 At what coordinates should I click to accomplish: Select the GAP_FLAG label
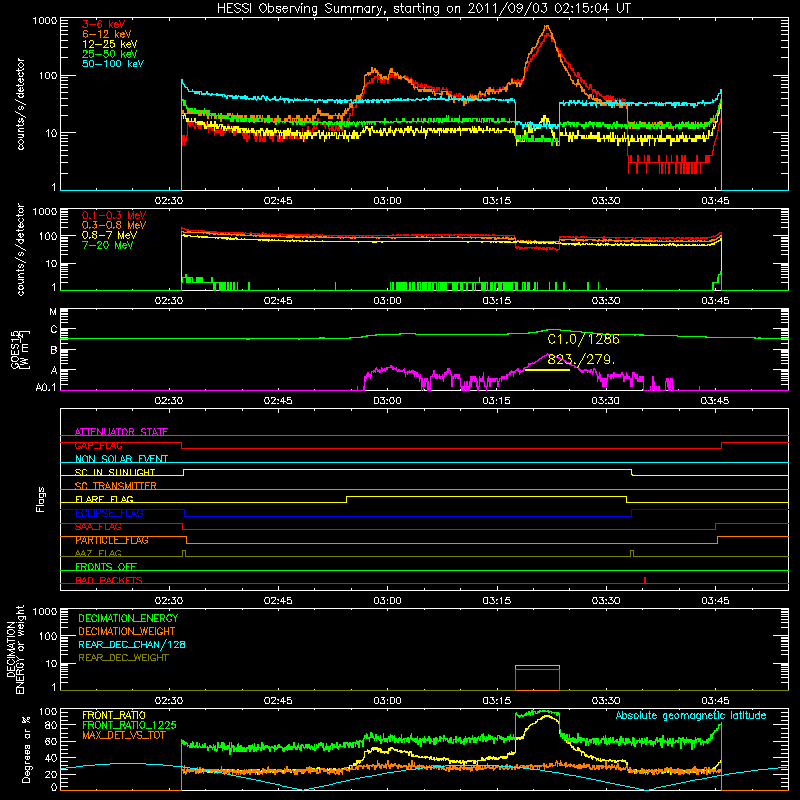98,445
